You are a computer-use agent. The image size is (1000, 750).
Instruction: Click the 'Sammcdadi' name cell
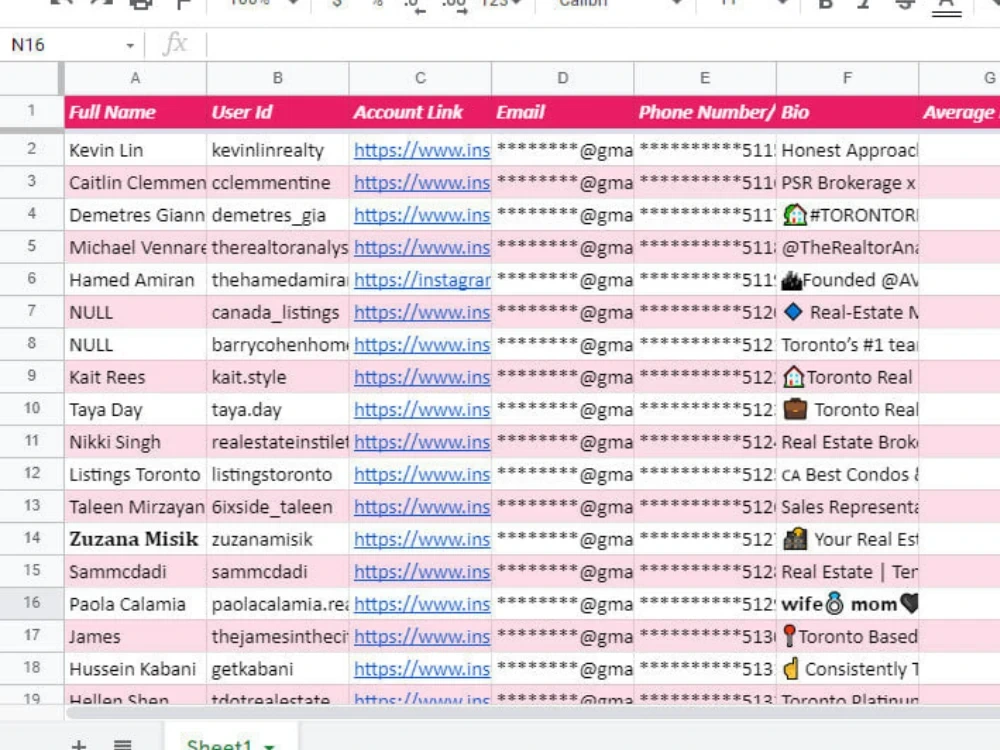point(135,572)
